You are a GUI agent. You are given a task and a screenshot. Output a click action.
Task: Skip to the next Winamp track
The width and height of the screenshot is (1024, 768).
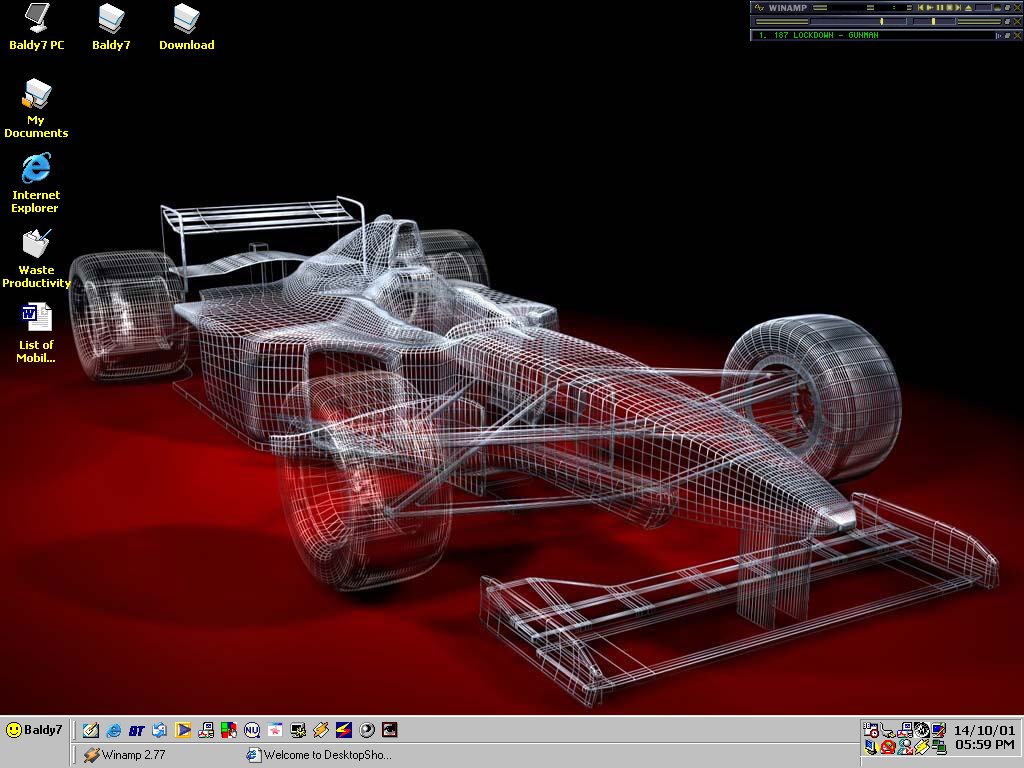pyautogui.click(x=957, y=7)
